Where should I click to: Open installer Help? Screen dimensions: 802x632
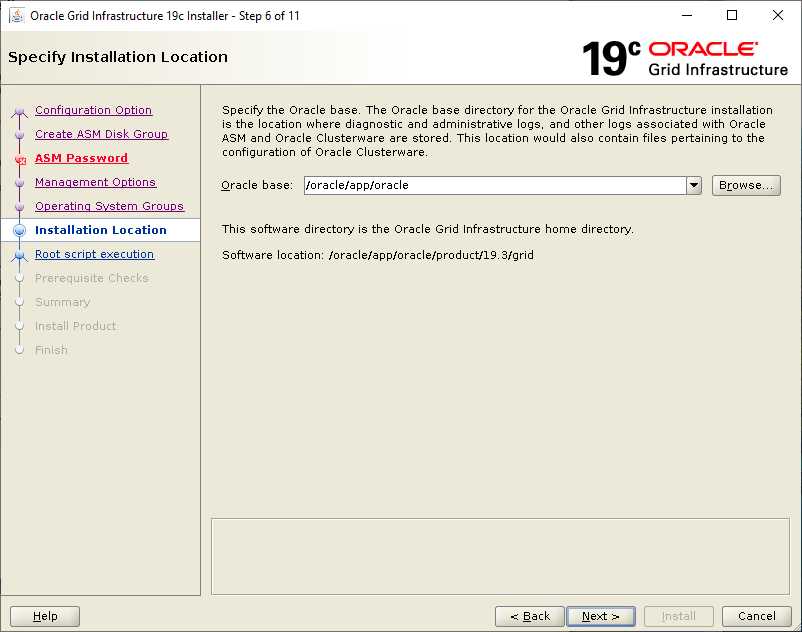click(45, 616)
